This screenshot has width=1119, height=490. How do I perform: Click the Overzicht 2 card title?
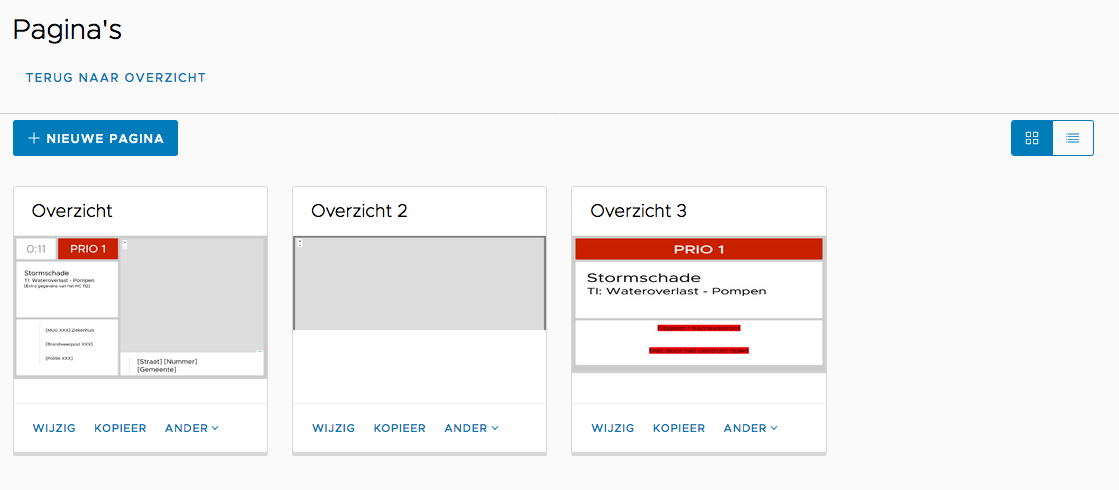359,211
